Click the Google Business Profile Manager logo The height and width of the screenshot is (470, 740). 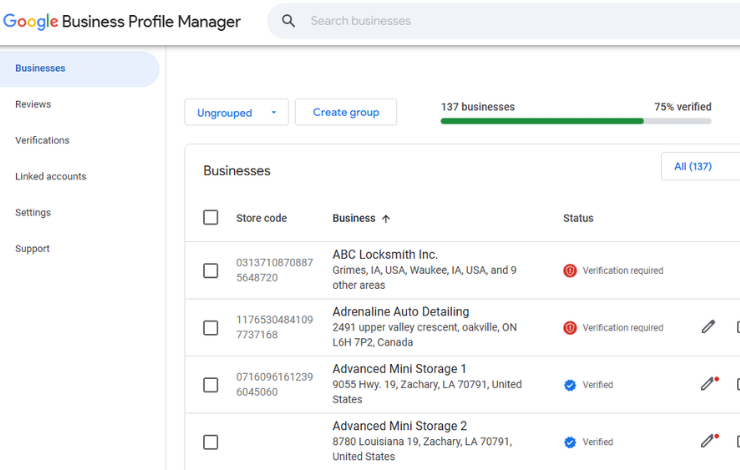click(x=122, y=21)
